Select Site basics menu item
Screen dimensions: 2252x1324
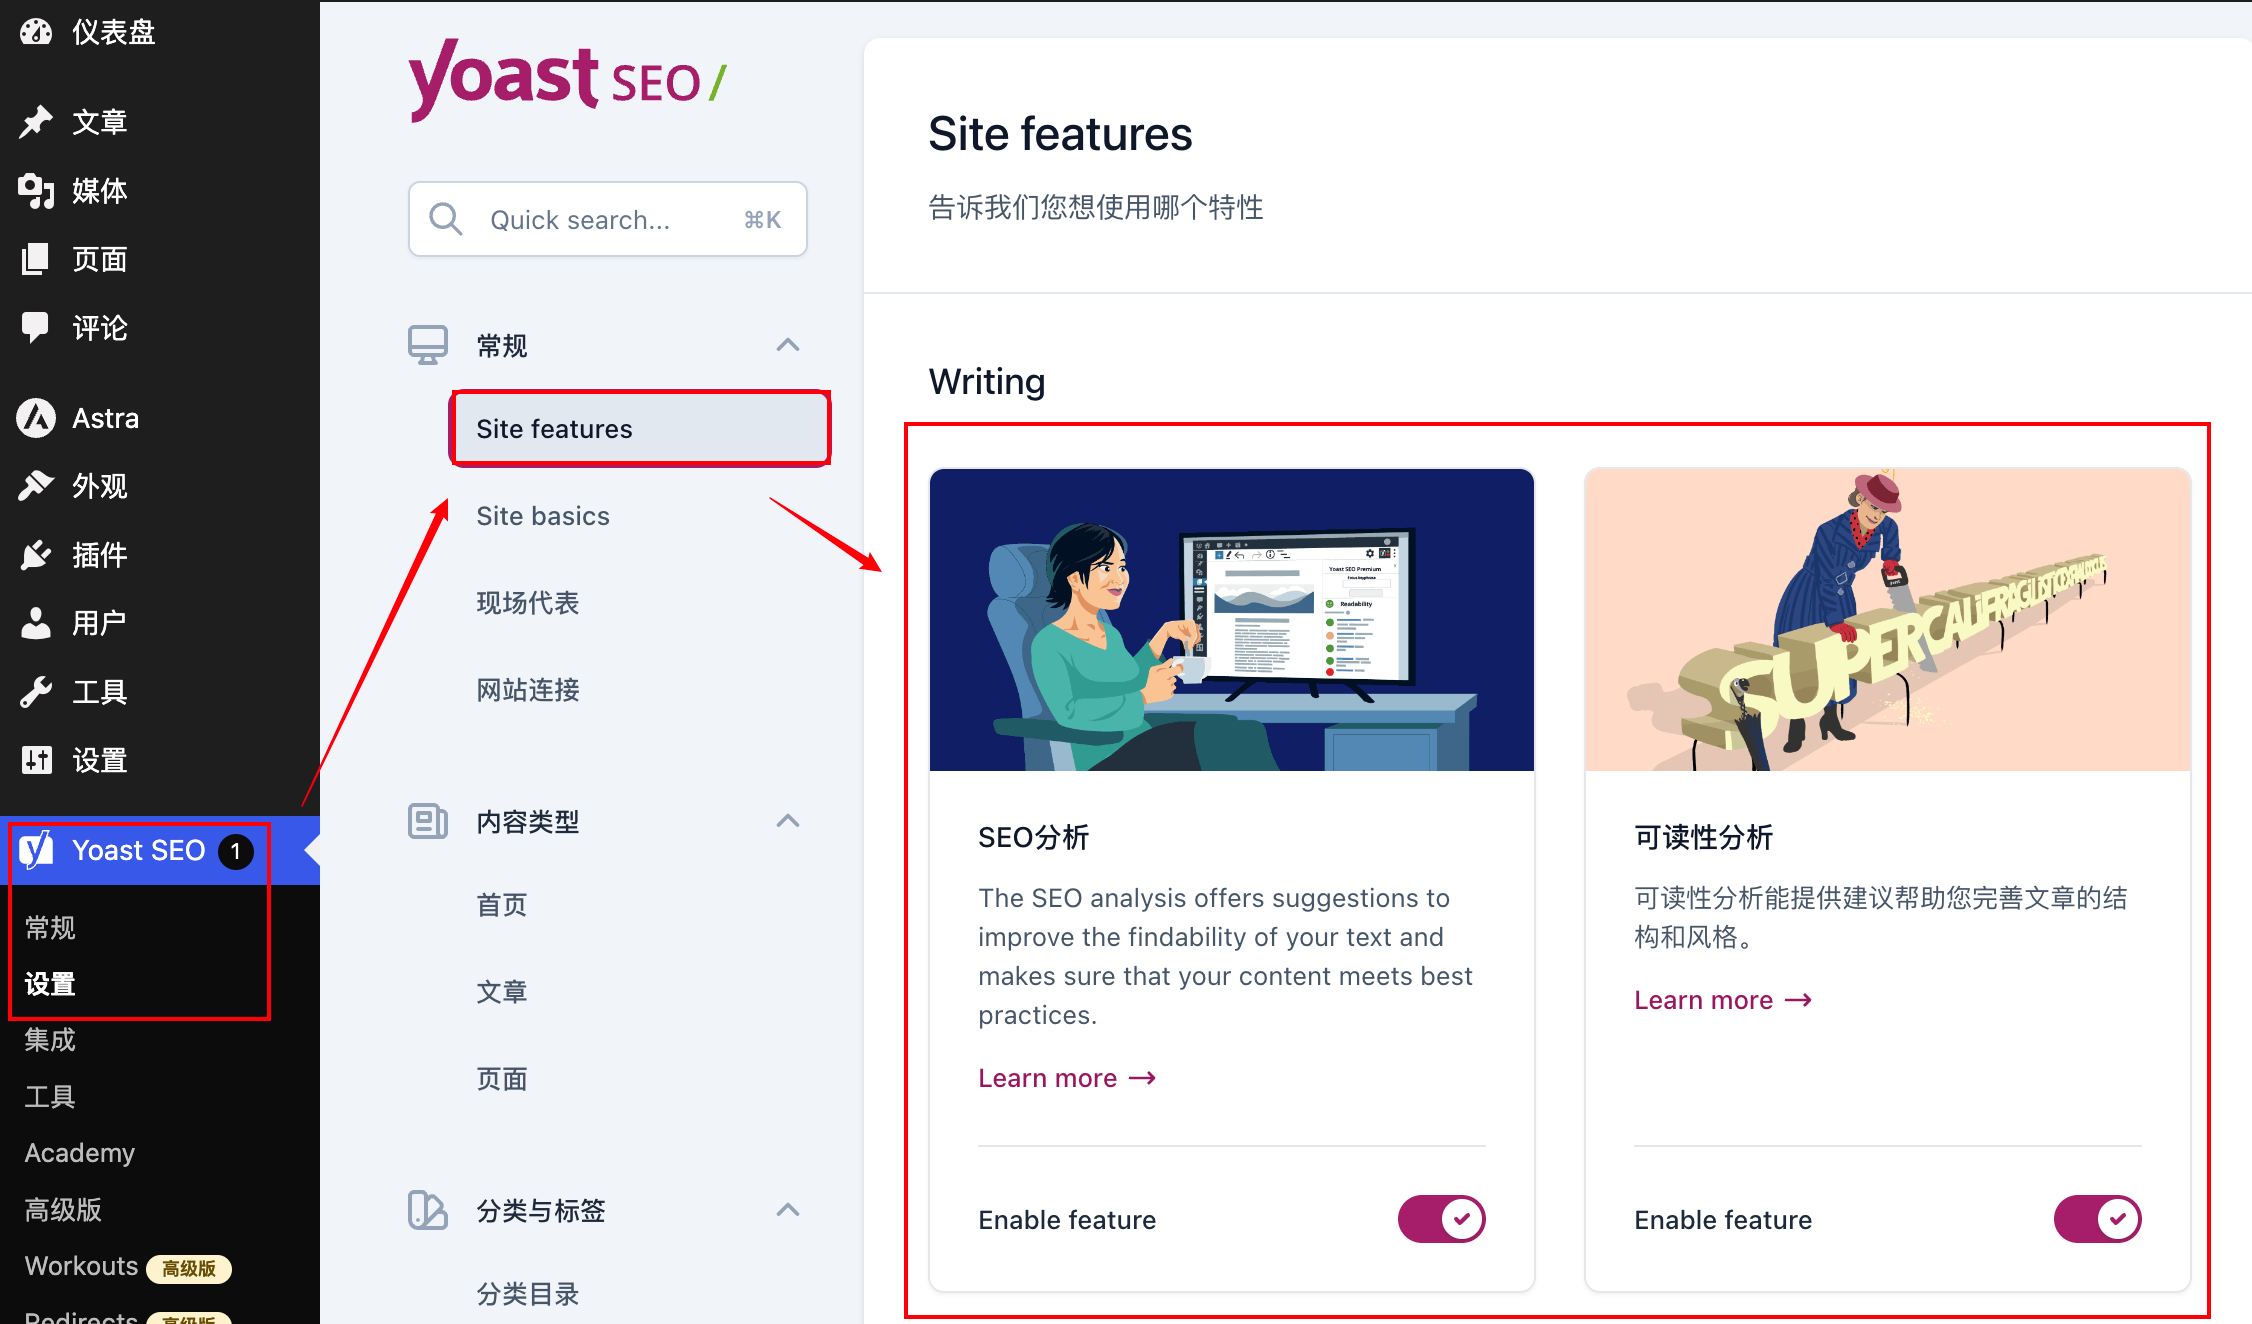542,514
